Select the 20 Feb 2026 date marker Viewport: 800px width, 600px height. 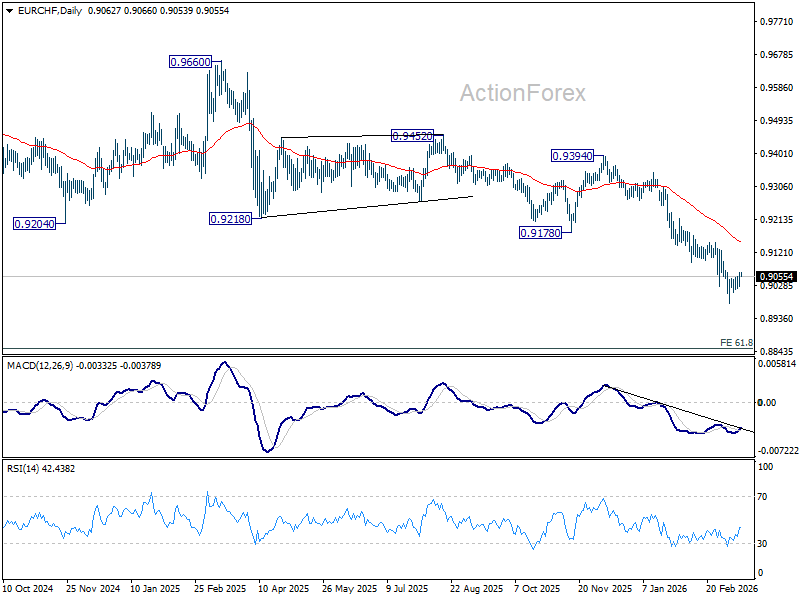(732, 588)
